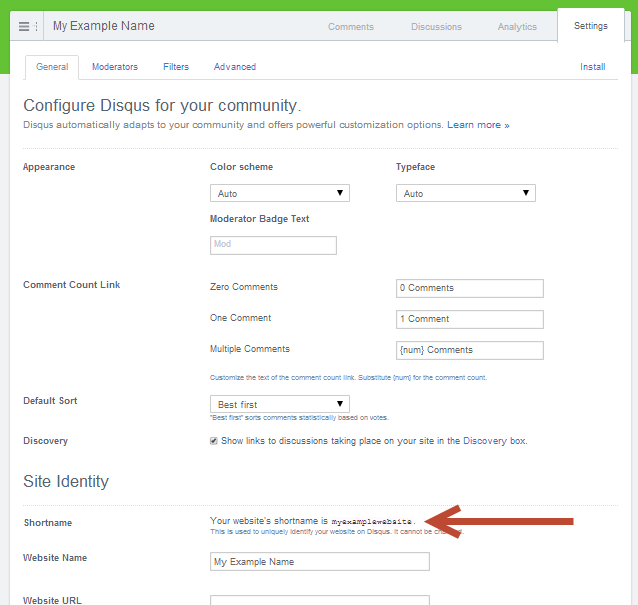This screenshot has width=638, height=605.
Task: Switch to the Moderators sub-tab
Action: (115, 67)
